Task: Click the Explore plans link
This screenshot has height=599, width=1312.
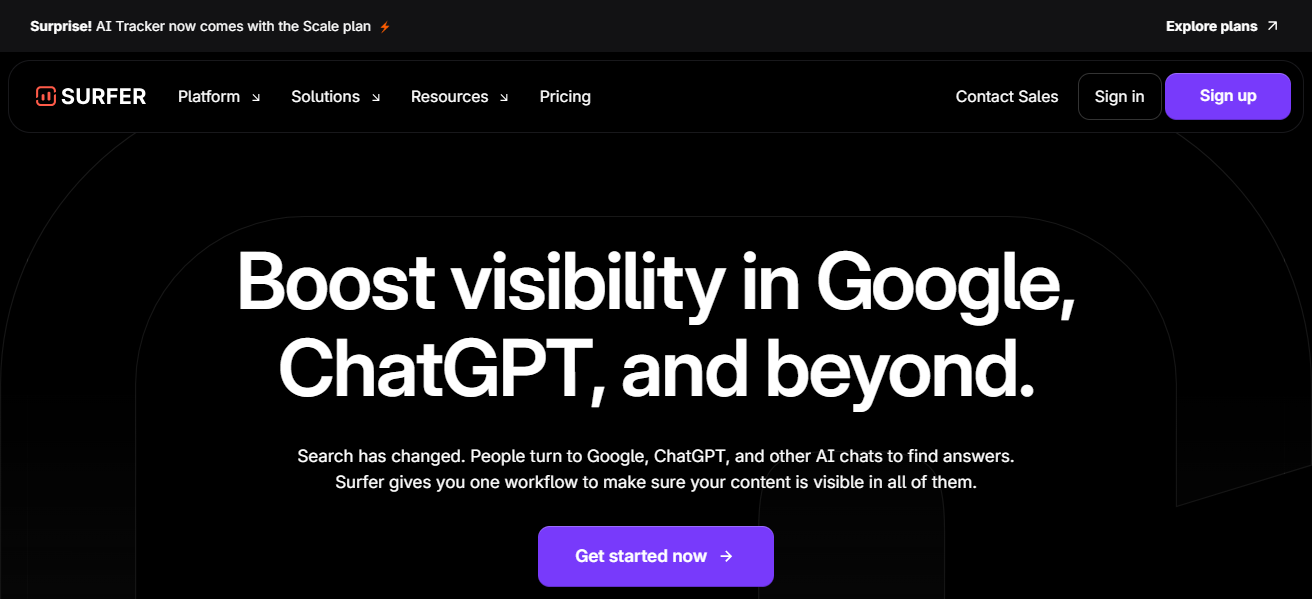Action: (1222, 26)
